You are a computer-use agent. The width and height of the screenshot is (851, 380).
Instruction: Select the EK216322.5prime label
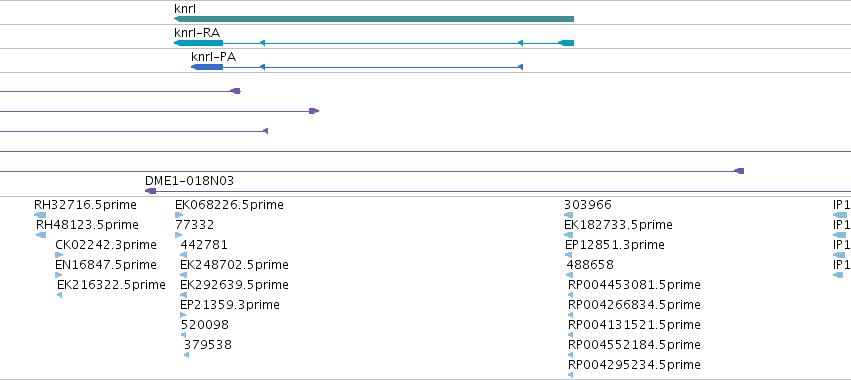tap(111, 285)
